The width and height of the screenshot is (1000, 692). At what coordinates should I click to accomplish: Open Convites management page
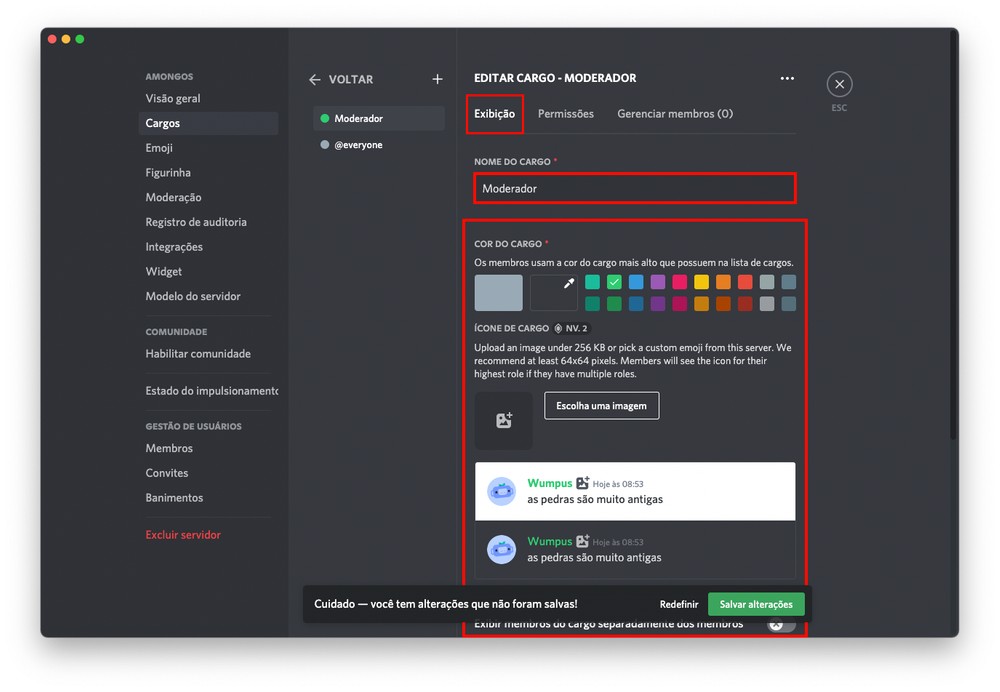208,473
